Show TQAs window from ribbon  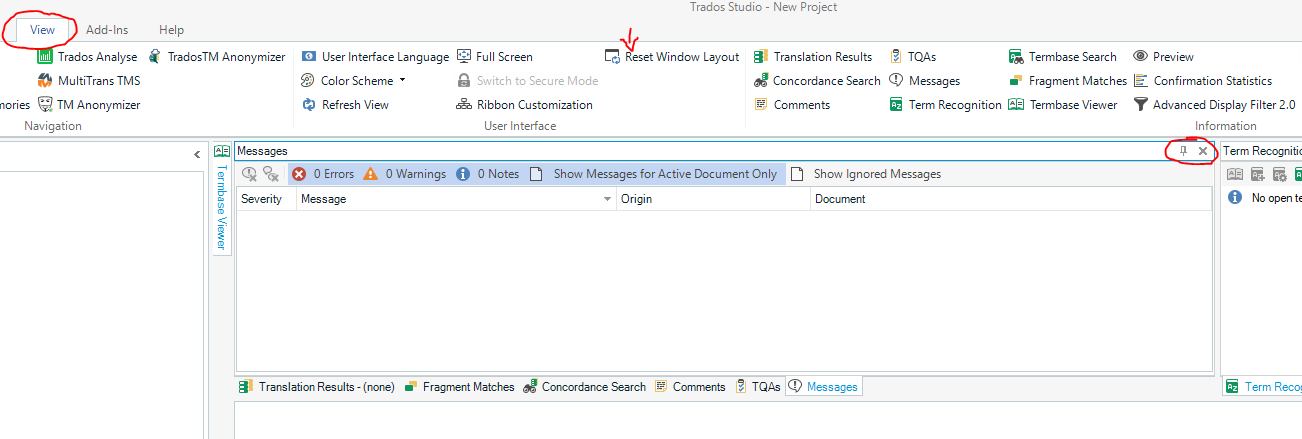pos(912,57)
